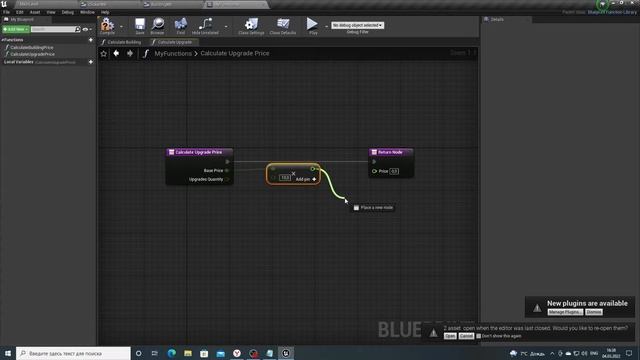Click the execution output pin on entry node
This screenshot has width=640, height=360.
click(x=227, y=162)
